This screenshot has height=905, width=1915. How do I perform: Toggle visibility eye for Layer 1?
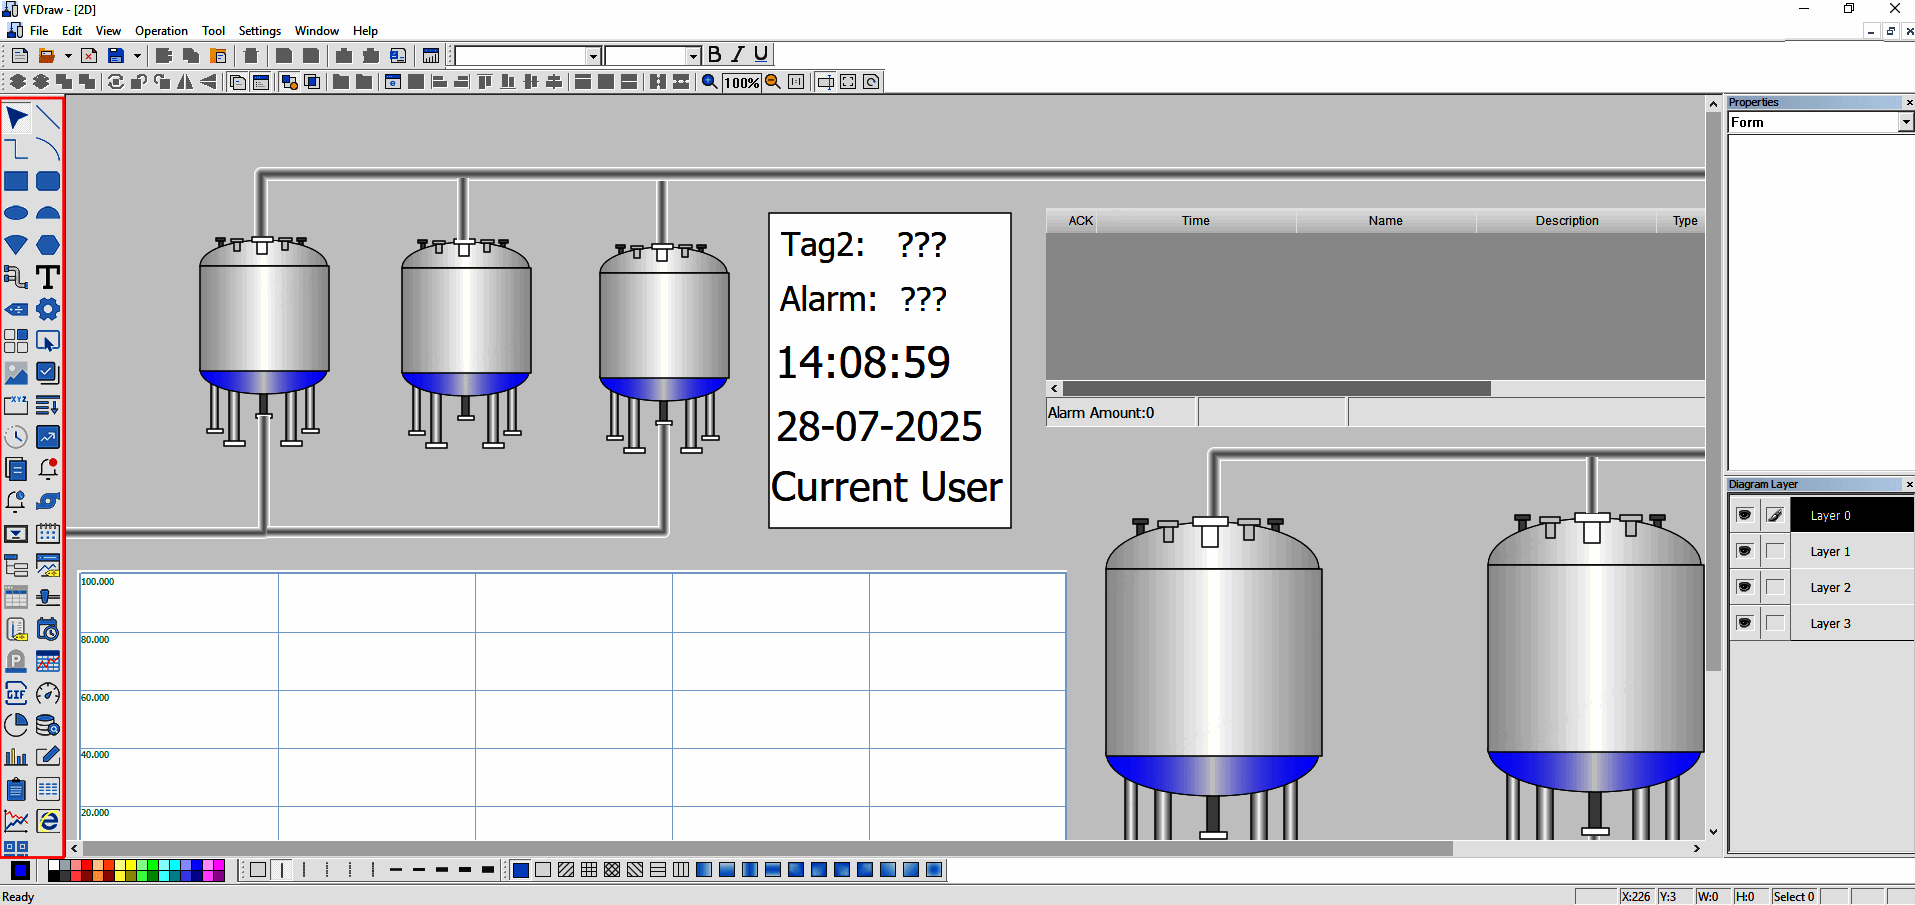click(x=1745, y=551)
